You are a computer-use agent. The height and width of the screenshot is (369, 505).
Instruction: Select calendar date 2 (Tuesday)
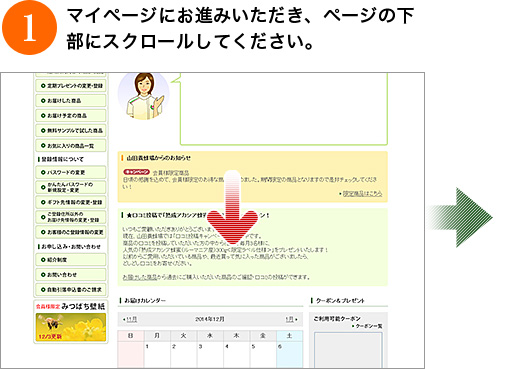(184, 354)
